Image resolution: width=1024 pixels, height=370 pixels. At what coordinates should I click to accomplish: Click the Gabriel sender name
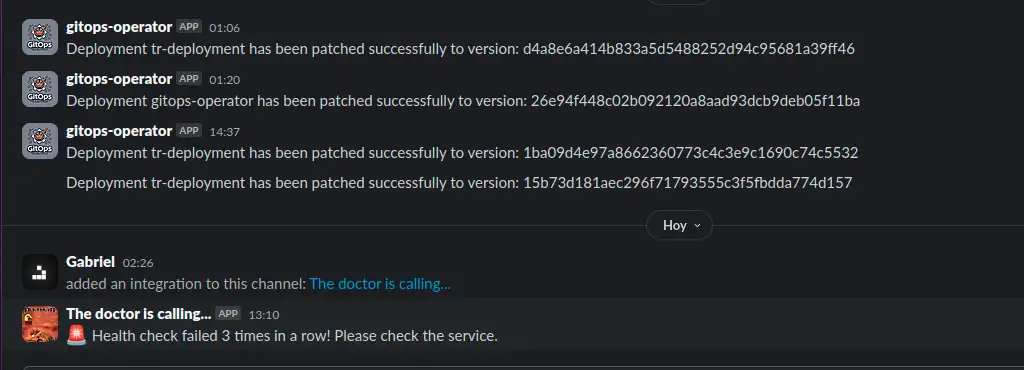point(91,262)
